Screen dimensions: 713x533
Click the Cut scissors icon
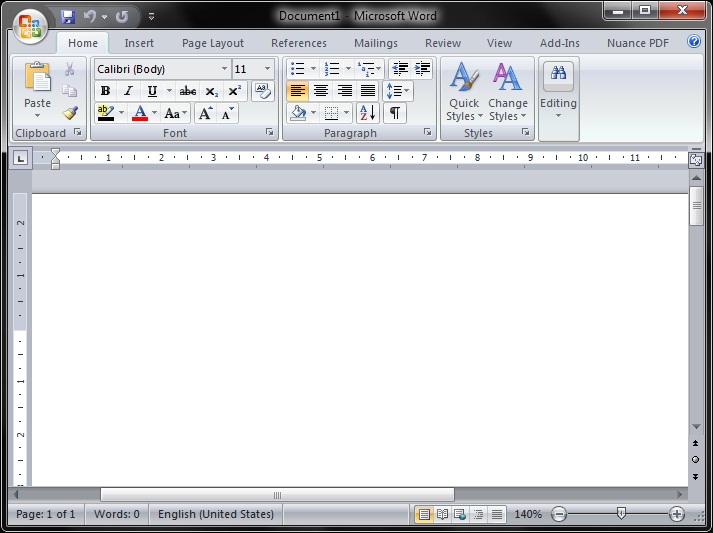pyautogui.click(x=70, y=69)
